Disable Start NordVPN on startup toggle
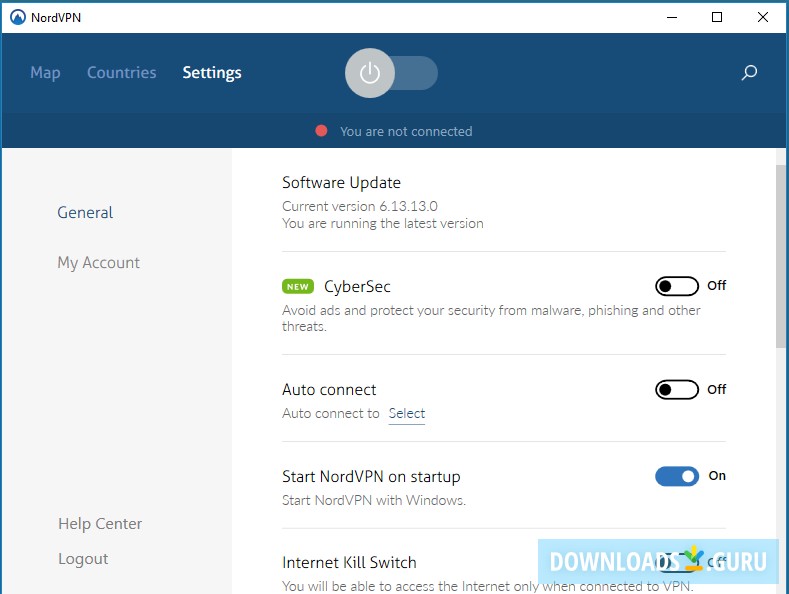This screenshot has width=789, height=594. click(x=677, y=476)
